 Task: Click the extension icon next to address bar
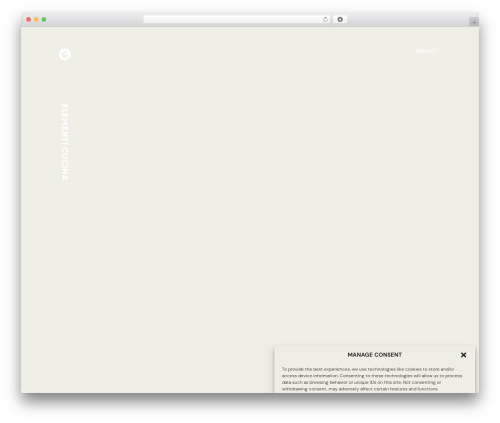[x=340, y=20]
